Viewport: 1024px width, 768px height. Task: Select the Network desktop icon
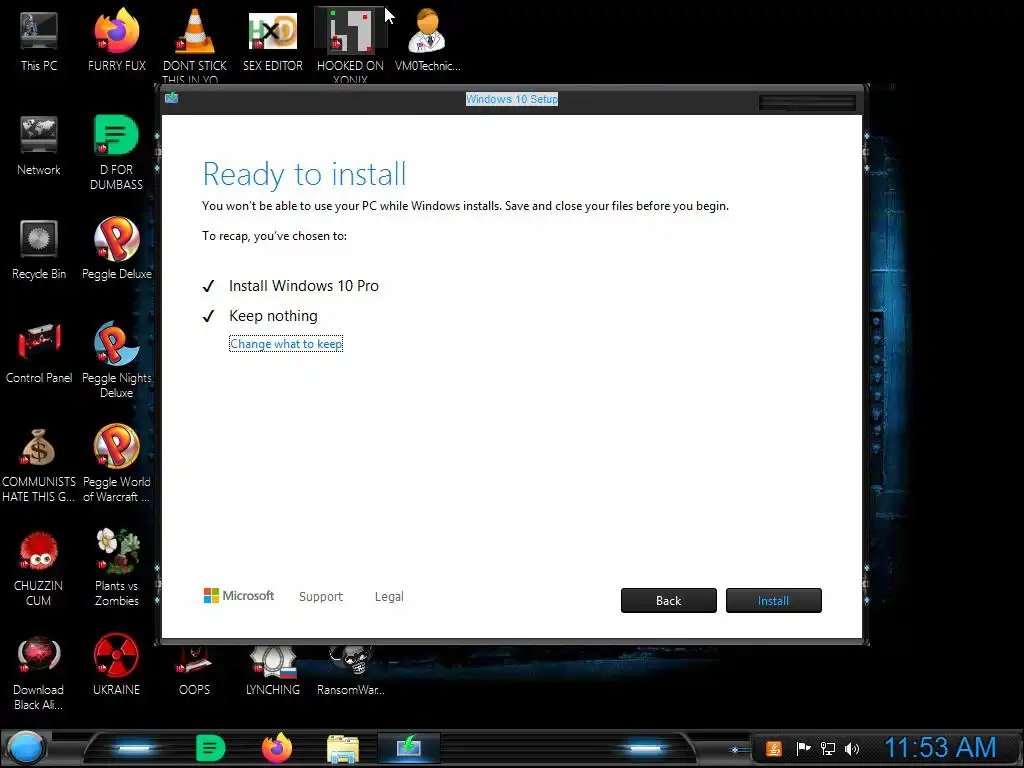39,146
